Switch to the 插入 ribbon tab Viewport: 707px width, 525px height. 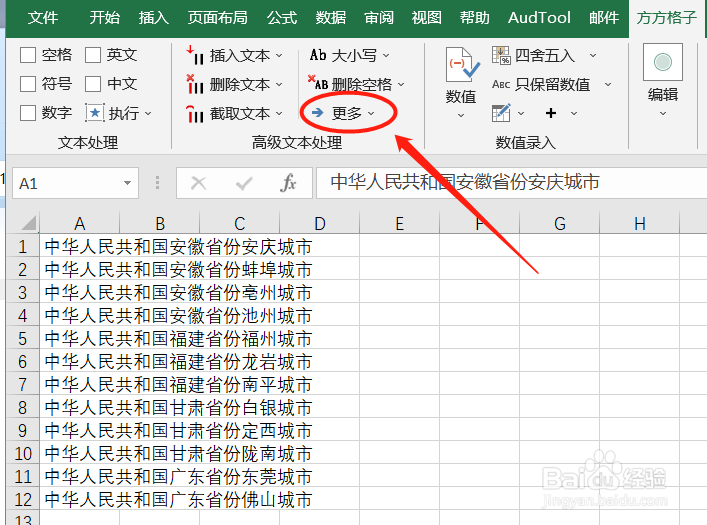click(x=154, y=18)
